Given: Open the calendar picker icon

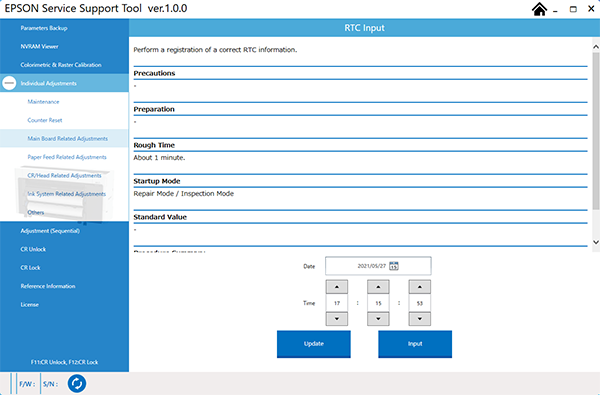Looking at the screenshot, I should point(394,266).
